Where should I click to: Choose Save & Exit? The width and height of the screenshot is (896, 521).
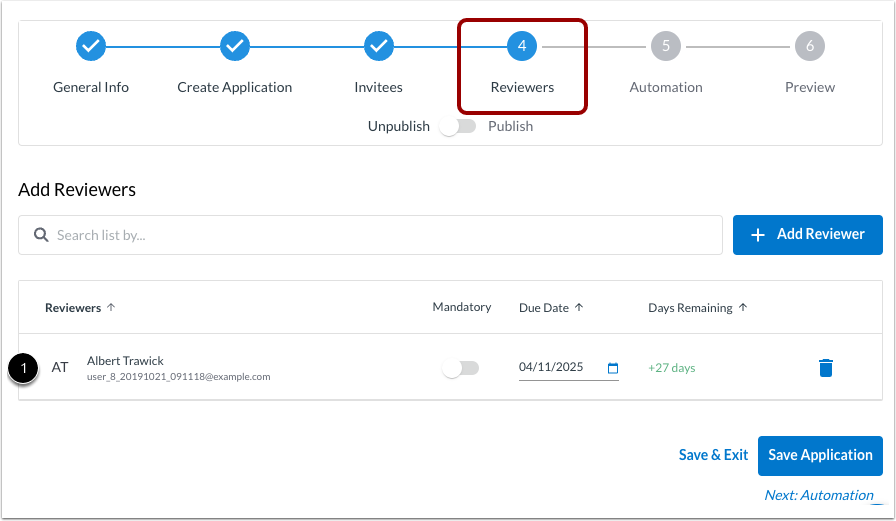(x=713, y=455)
